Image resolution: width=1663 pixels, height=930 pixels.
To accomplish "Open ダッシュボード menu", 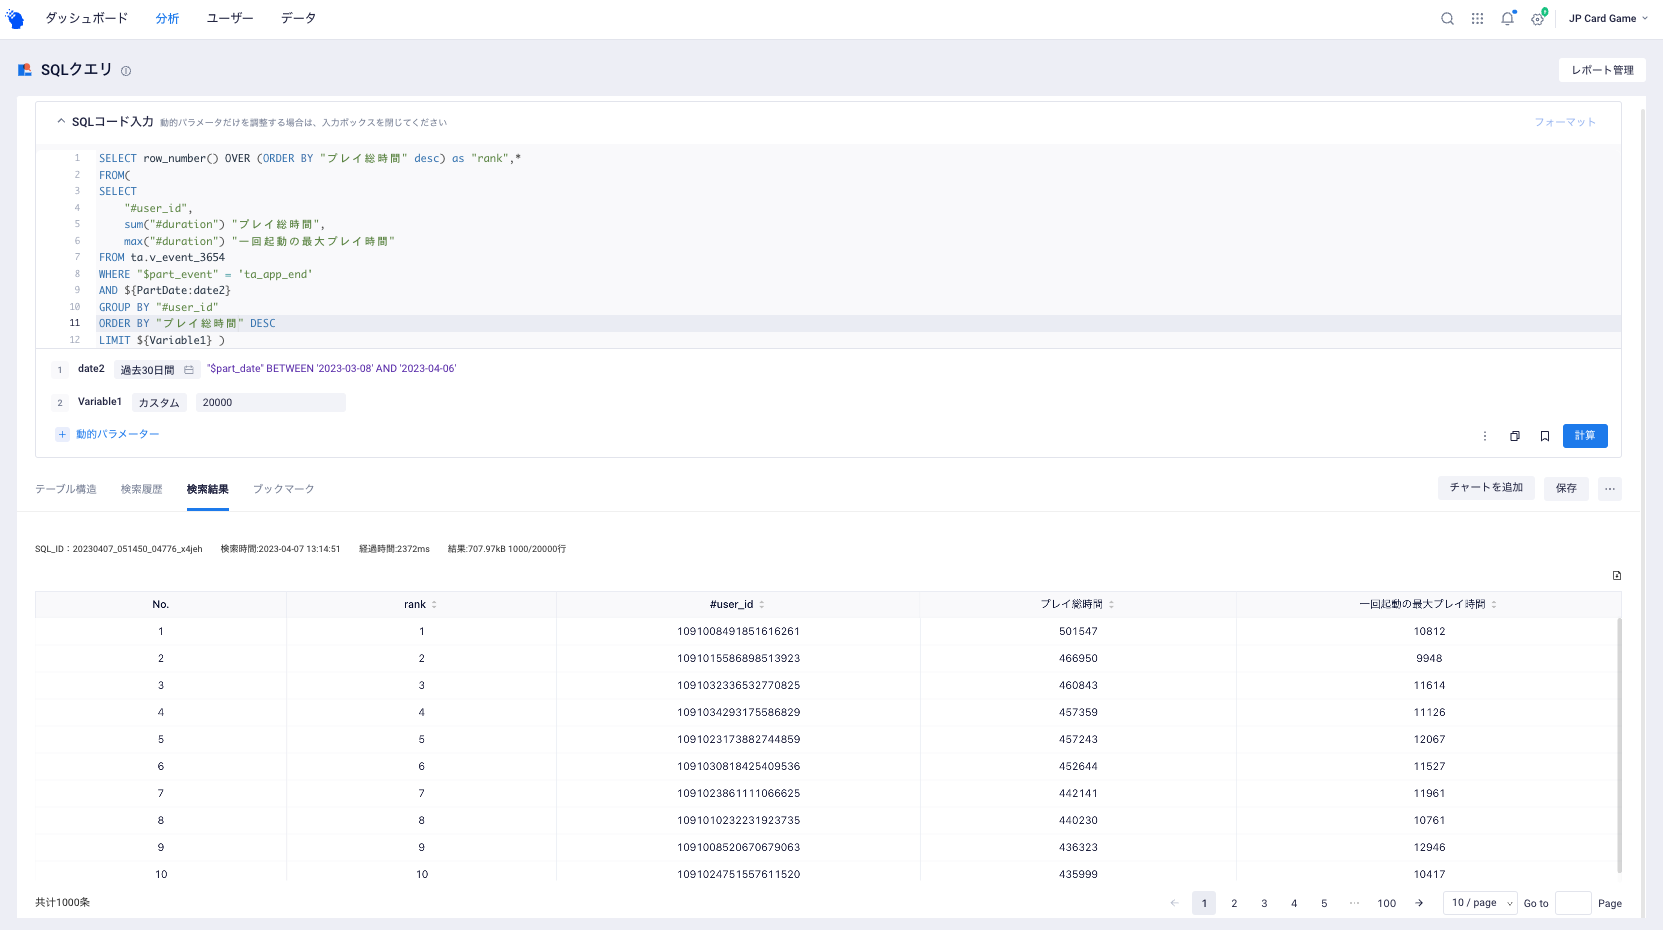I will 87,19.
